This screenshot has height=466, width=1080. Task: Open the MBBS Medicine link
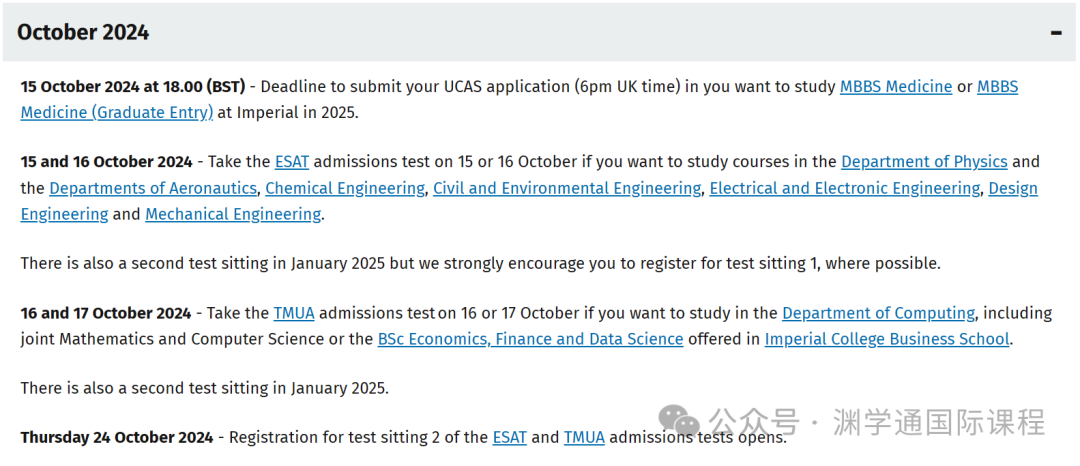pyautogui.click(x=895, y=87)
